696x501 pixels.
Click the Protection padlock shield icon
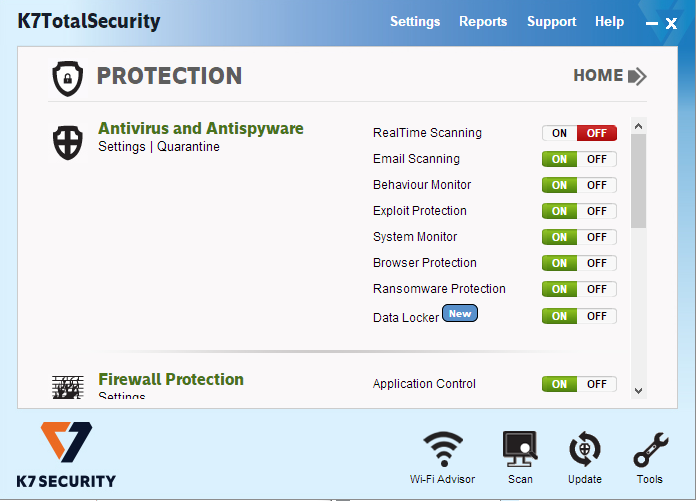(x=67, y=77)
